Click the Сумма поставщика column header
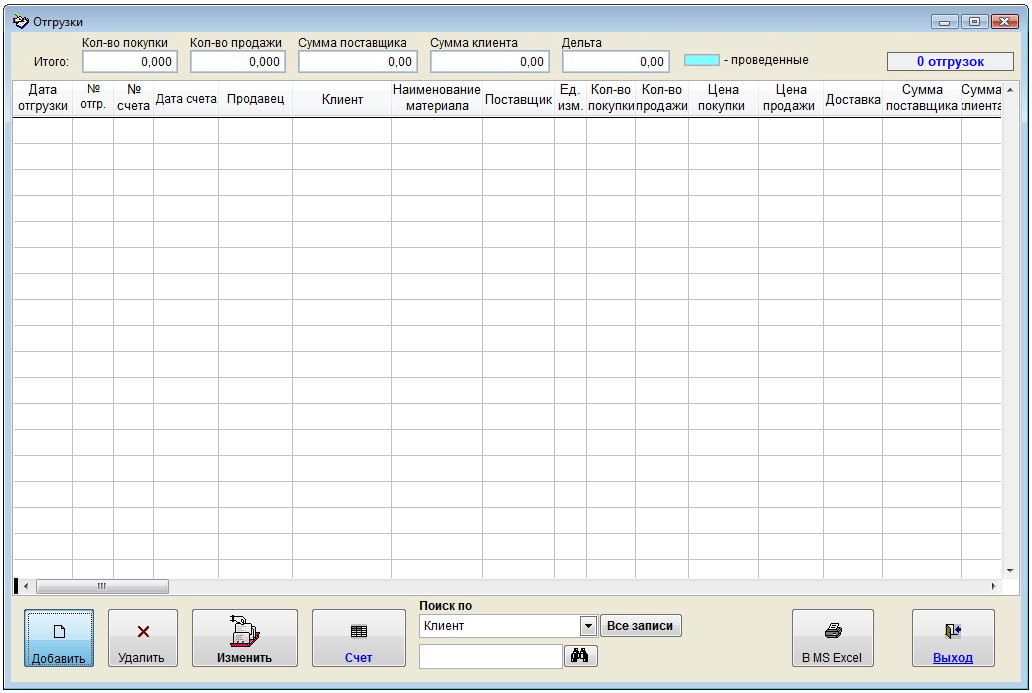Screen dimensions: 1032x693 [922, 98]
